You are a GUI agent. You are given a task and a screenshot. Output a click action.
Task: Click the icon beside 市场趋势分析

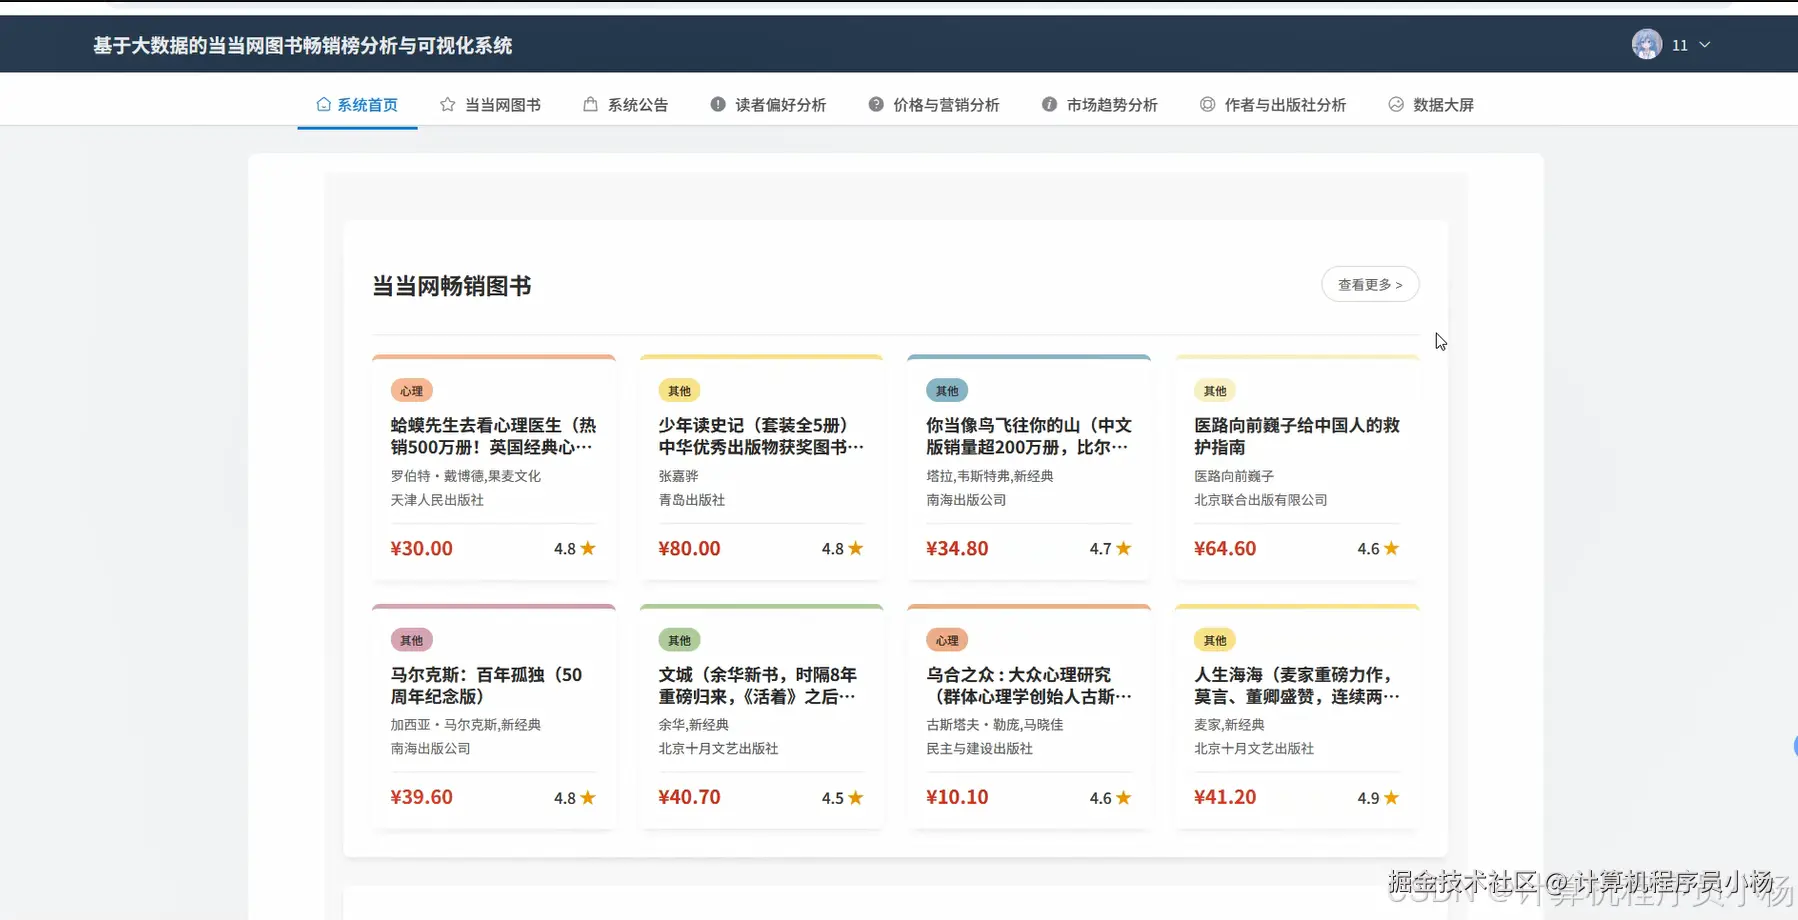point(1049,104)
